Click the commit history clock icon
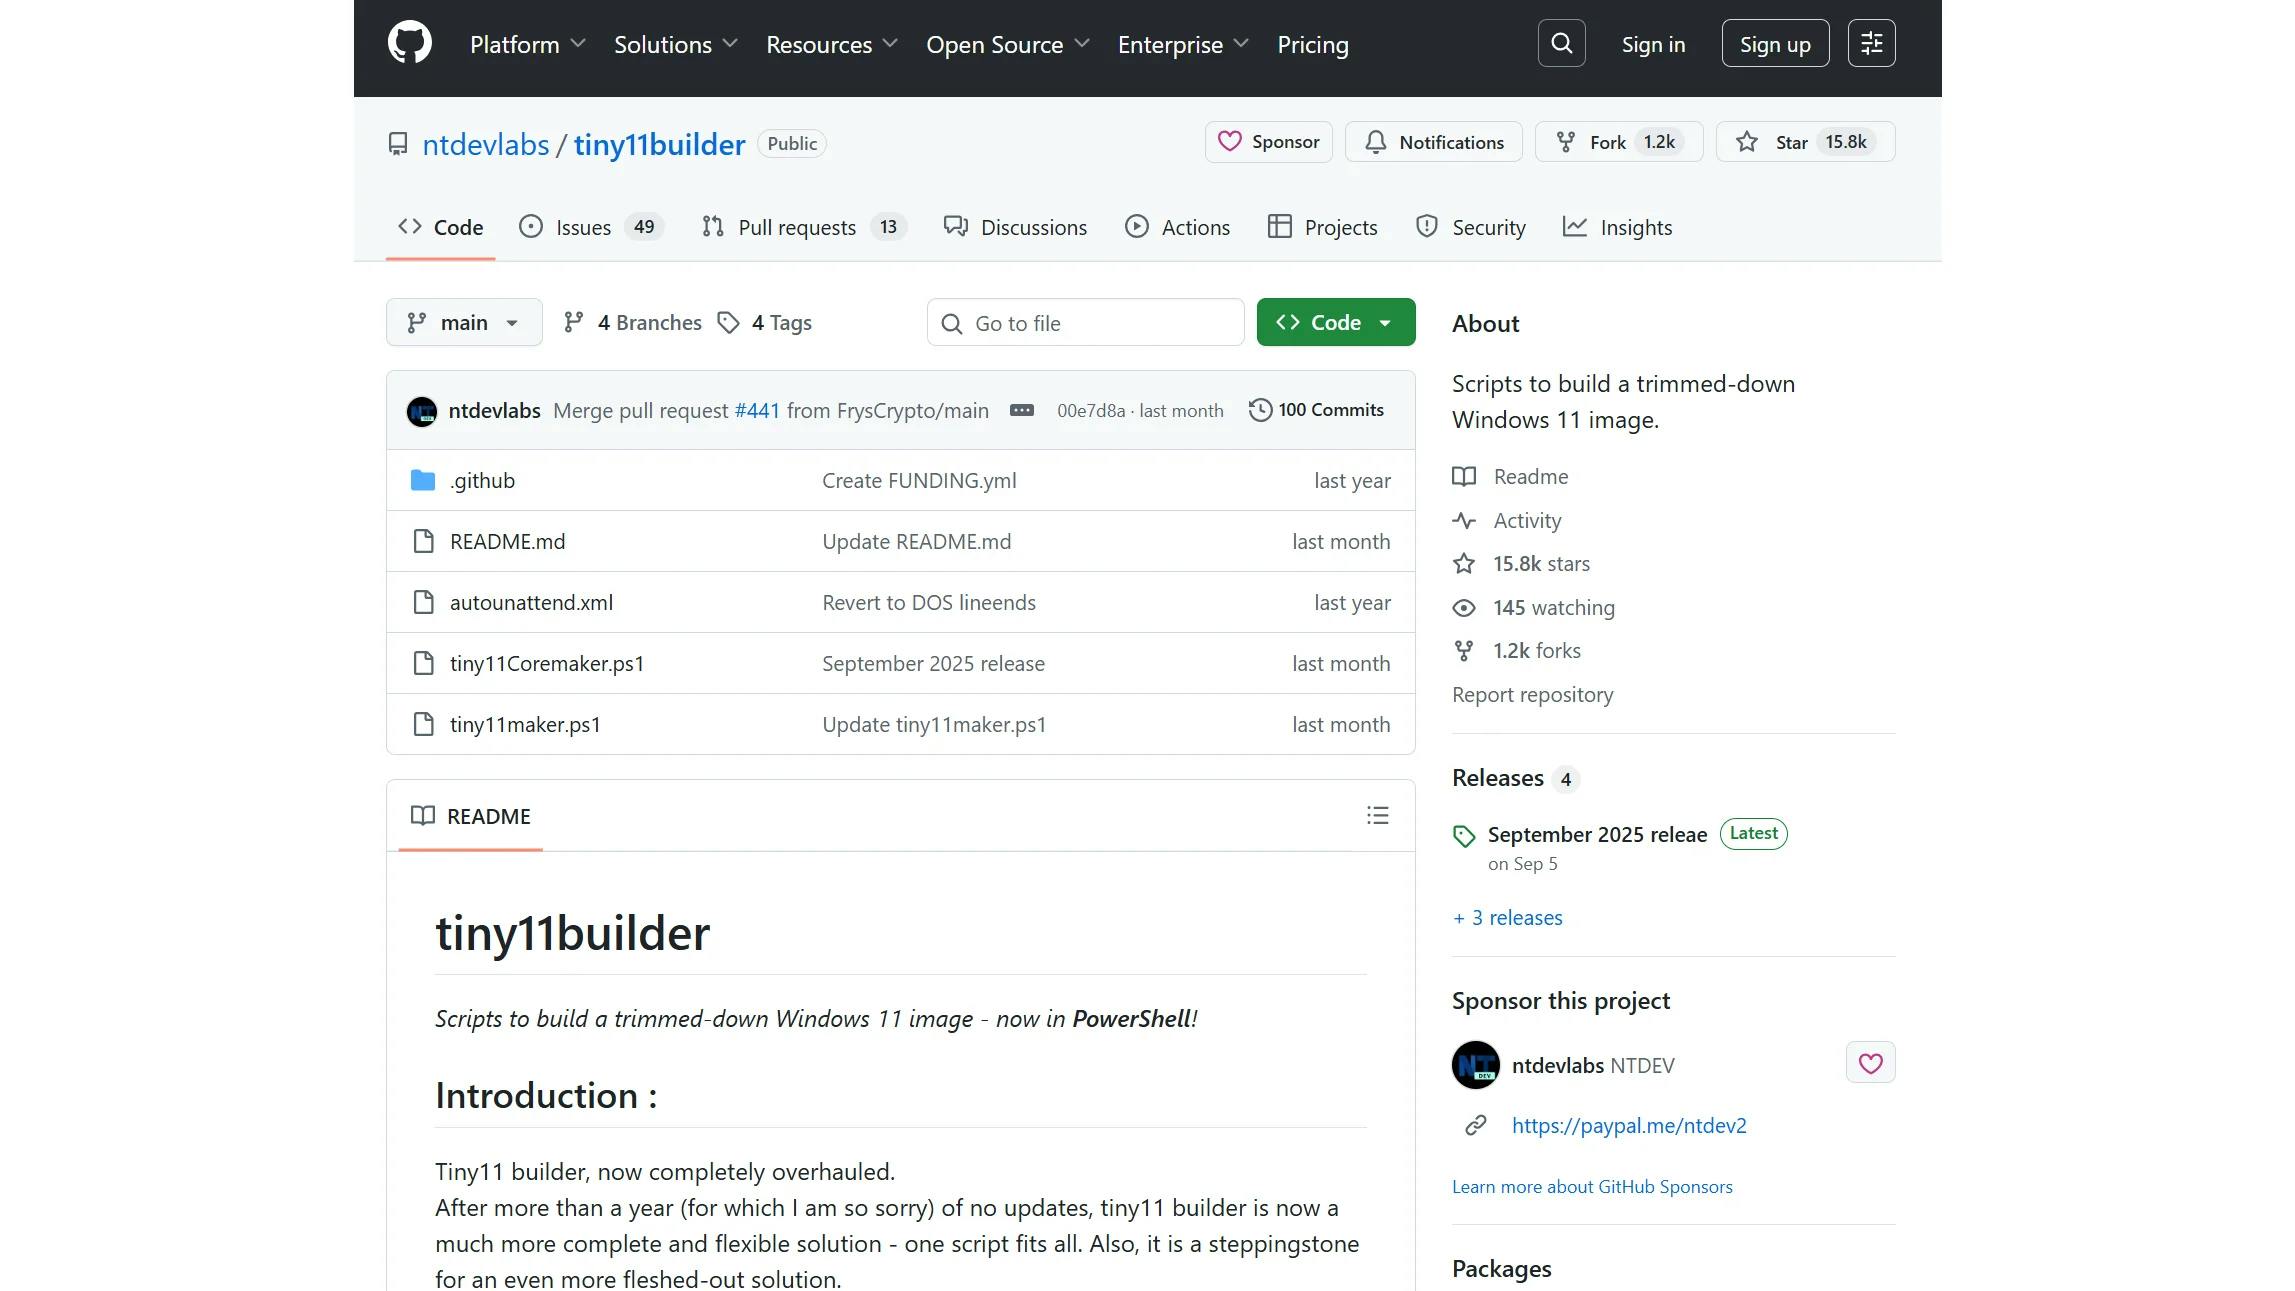Viewport: 2295px width, 1291px height. [1260, 410]
